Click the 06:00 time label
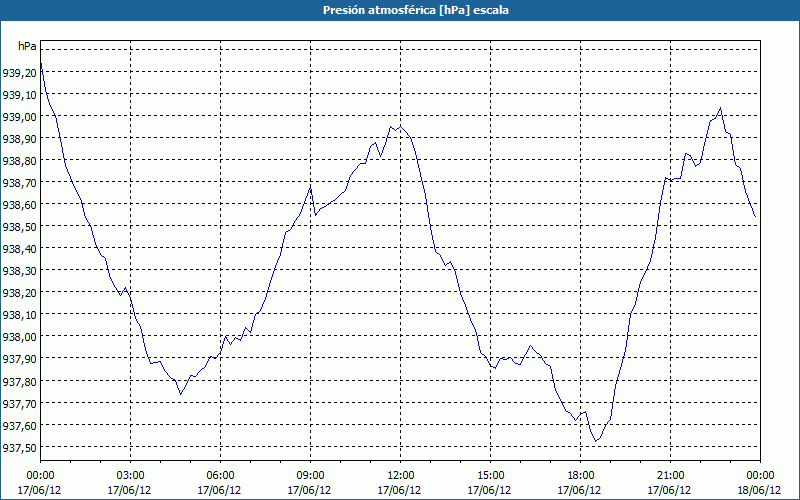 click(220, 476)
